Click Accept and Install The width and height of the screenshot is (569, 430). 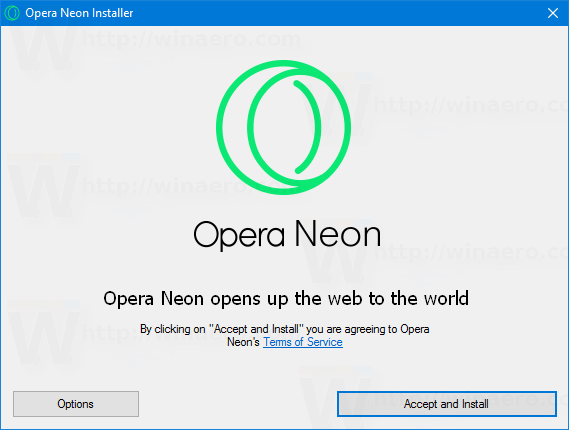[447, 404]
